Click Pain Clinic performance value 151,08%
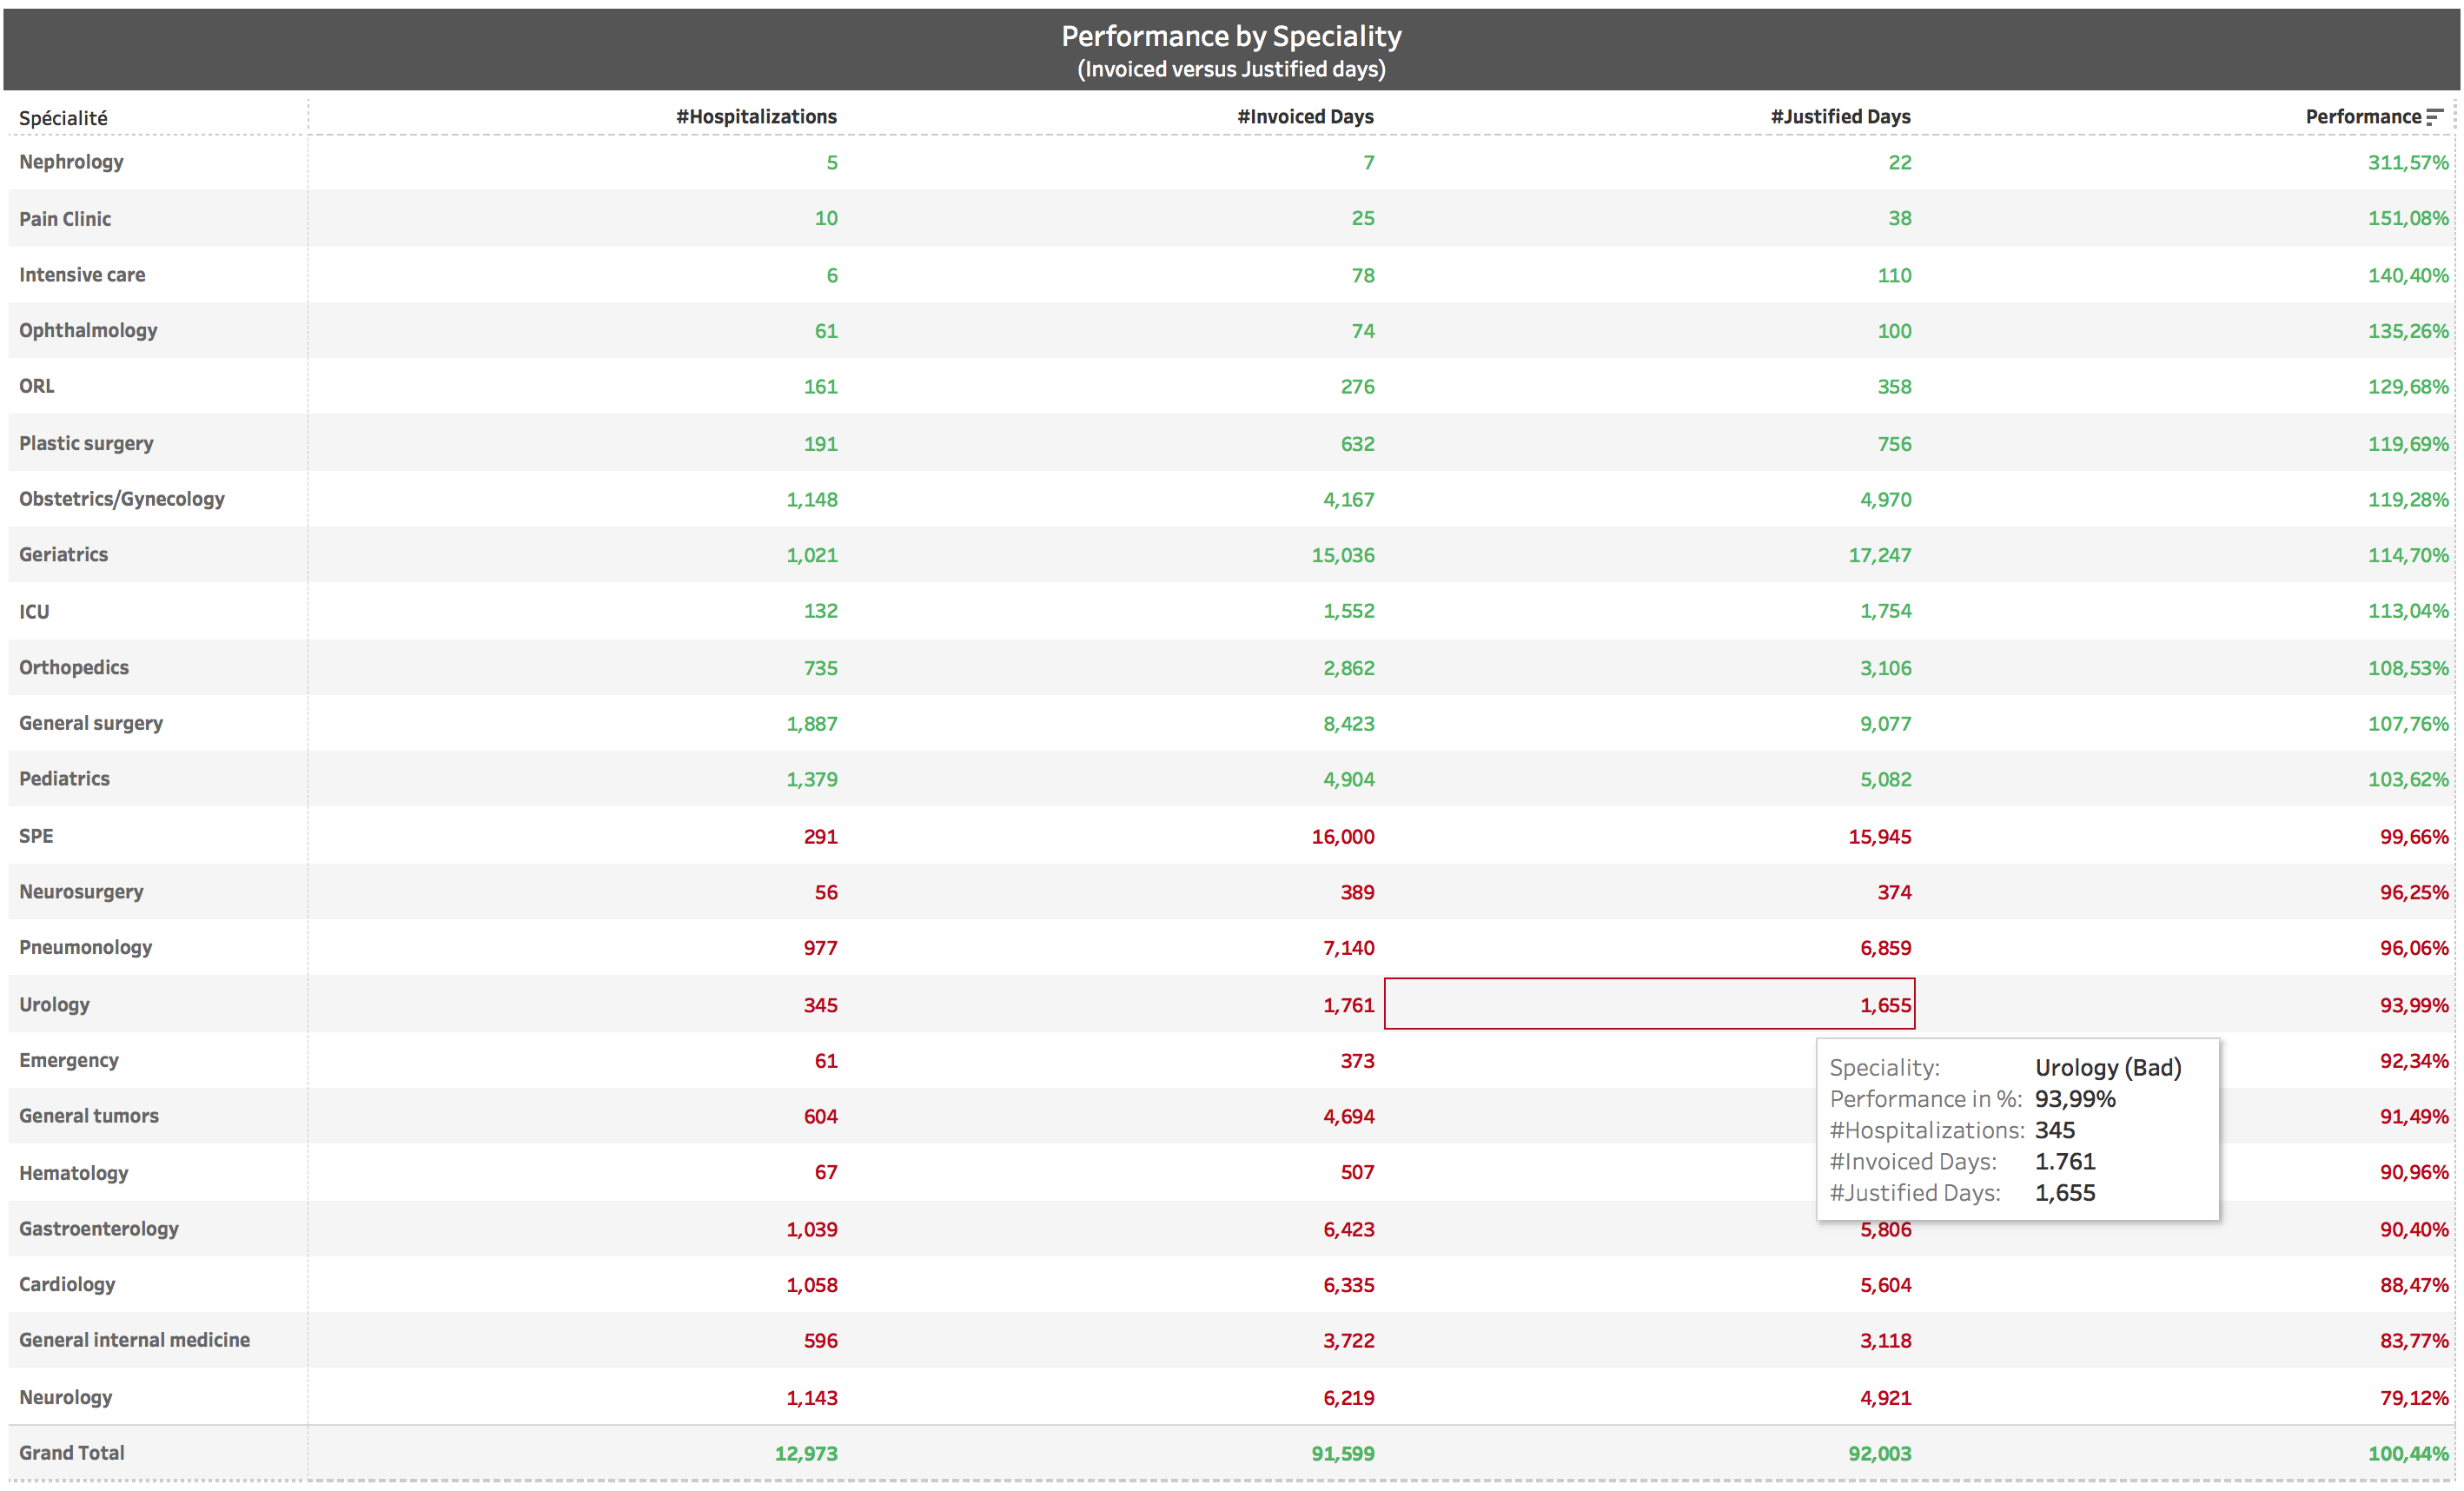Image resolution: width=2464 pixels, height=1491 pixels. (2407, 218)
